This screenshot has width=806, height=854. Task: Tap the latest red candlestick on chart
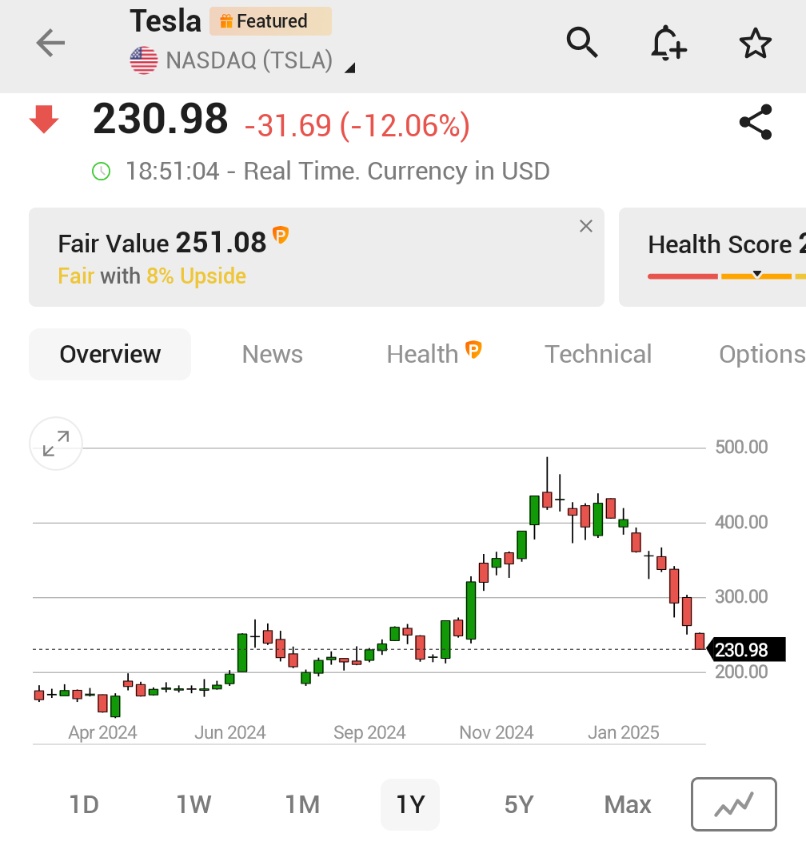coord(699,641)
